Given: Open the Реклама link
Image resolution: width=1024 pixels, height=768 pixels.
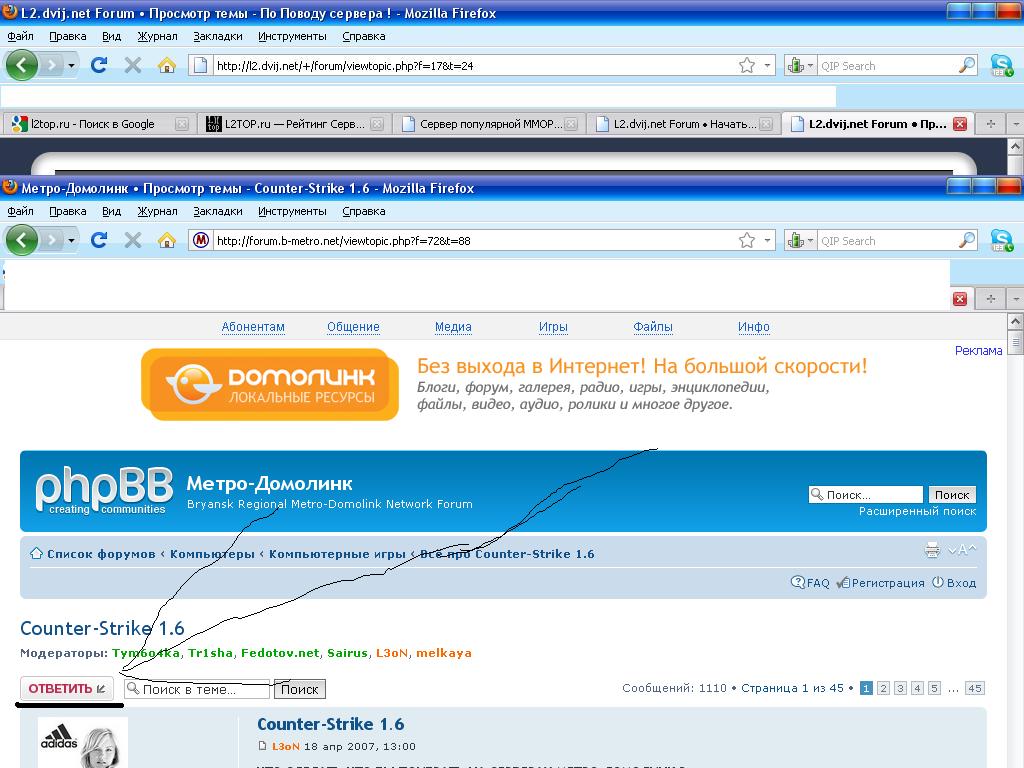Looking at the screenshot, I should coord(978,351).
